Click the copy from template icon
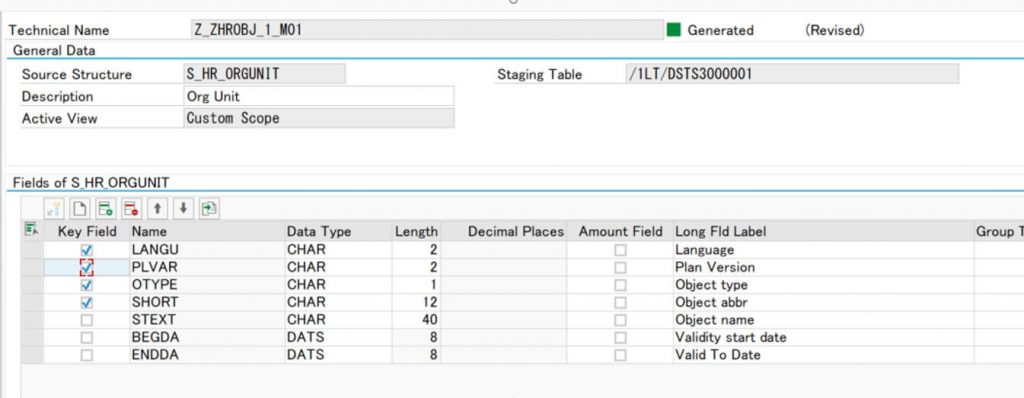This screenshot has width=1024, height=398. click(210, 208)
